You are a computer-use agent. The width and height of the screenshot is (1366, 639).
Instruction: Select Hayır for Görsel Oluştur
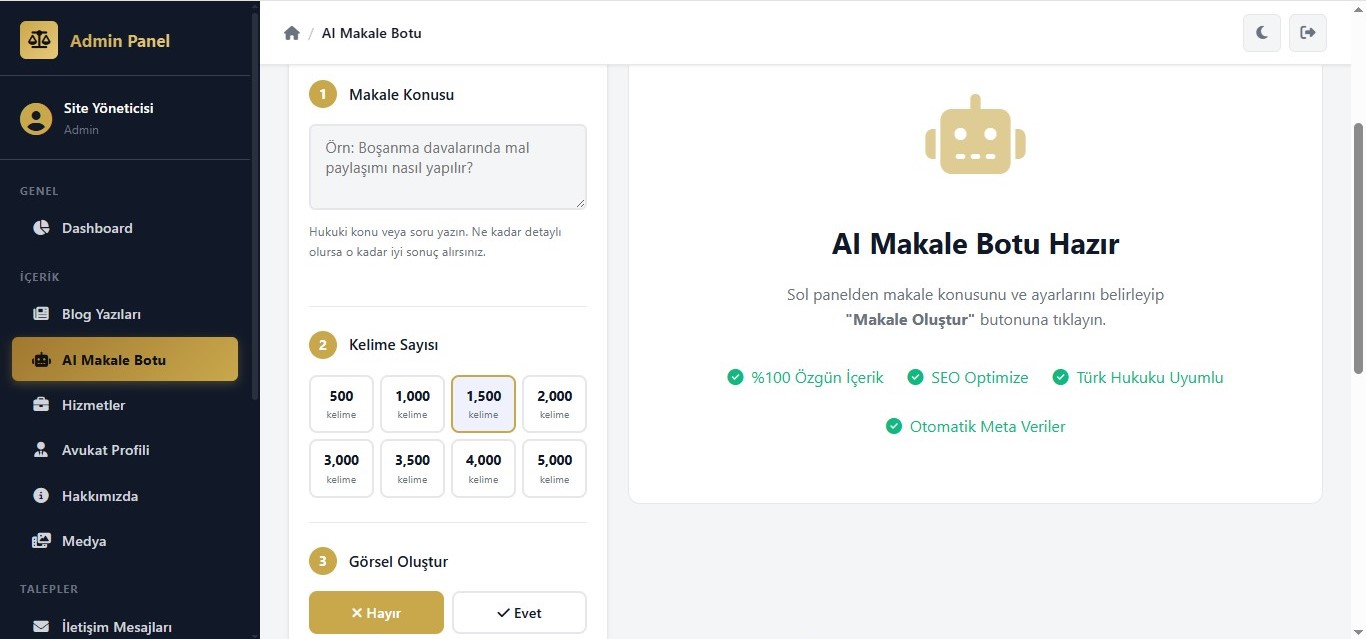pyautogui.click(x=376, y=613)
